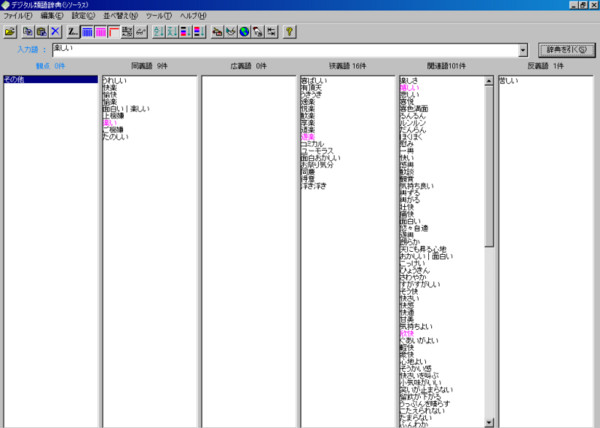This screenshot has width=600, height=428.
Task: Click the related words scrollbar thumb
Action: tap(489, 166)
